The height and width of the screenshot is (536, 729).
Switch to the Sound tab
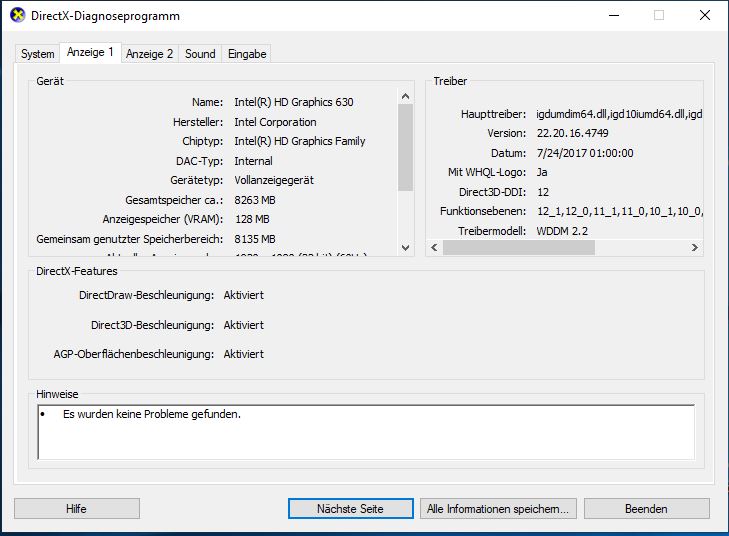pos(200,54)
